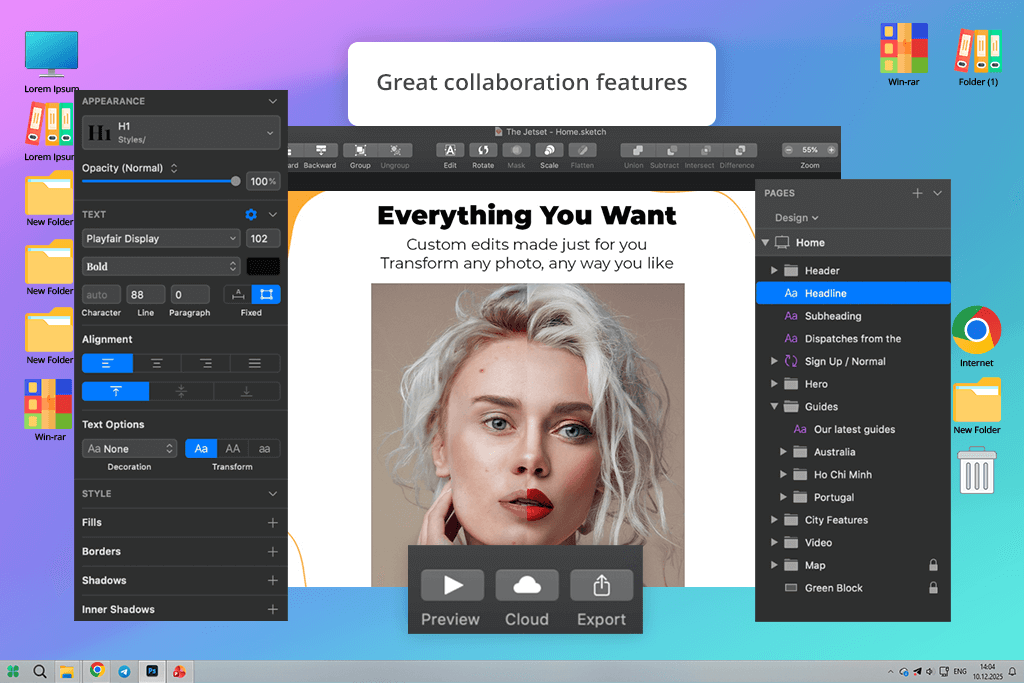Select the Edit tool in toolbar
Image resolution: width=1024 pixels, height=683 pixels.
coord(450,150)
